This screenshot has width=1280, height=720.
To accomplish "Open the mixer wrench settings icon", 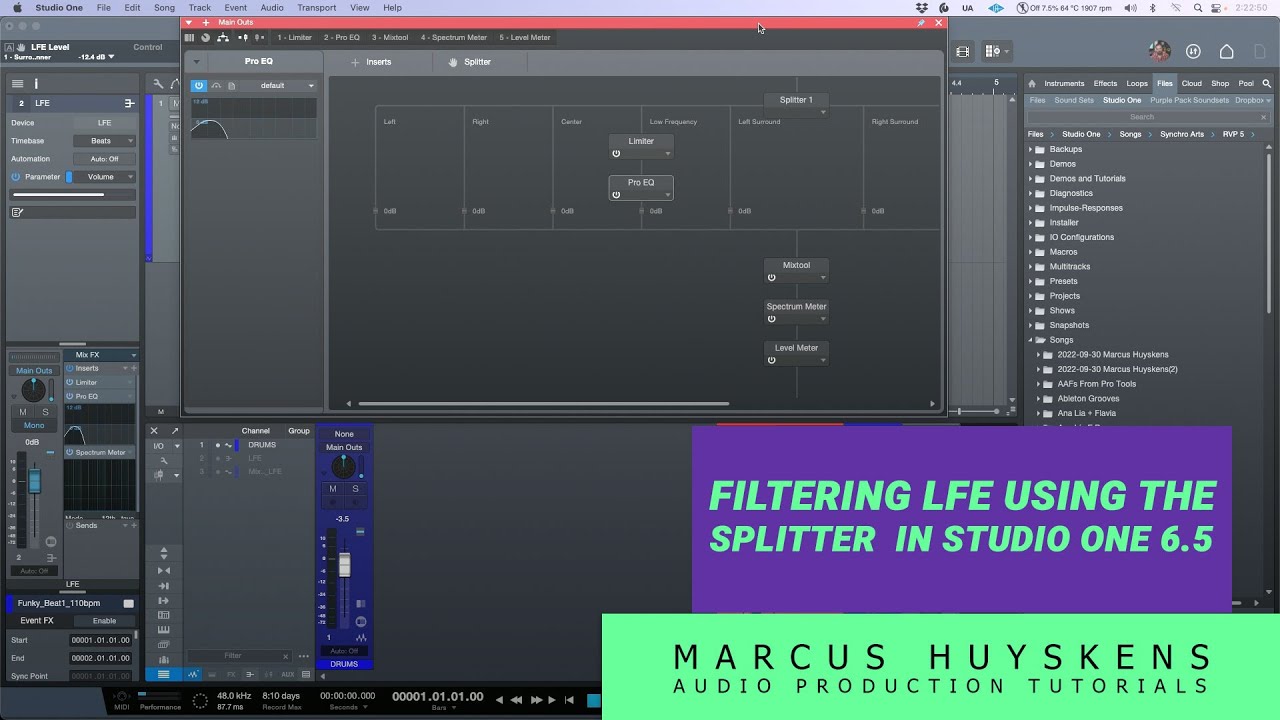I will [164, 461].
